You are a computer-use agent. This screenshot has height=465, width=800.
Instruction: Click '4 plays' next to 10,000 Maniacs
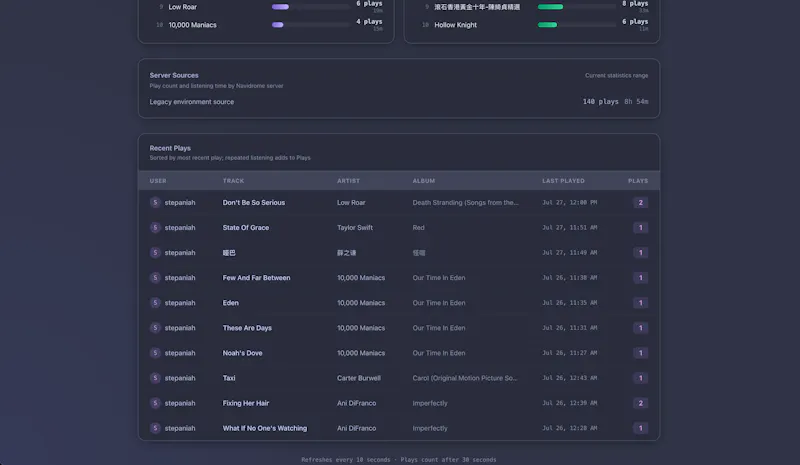tap(369, 21)
